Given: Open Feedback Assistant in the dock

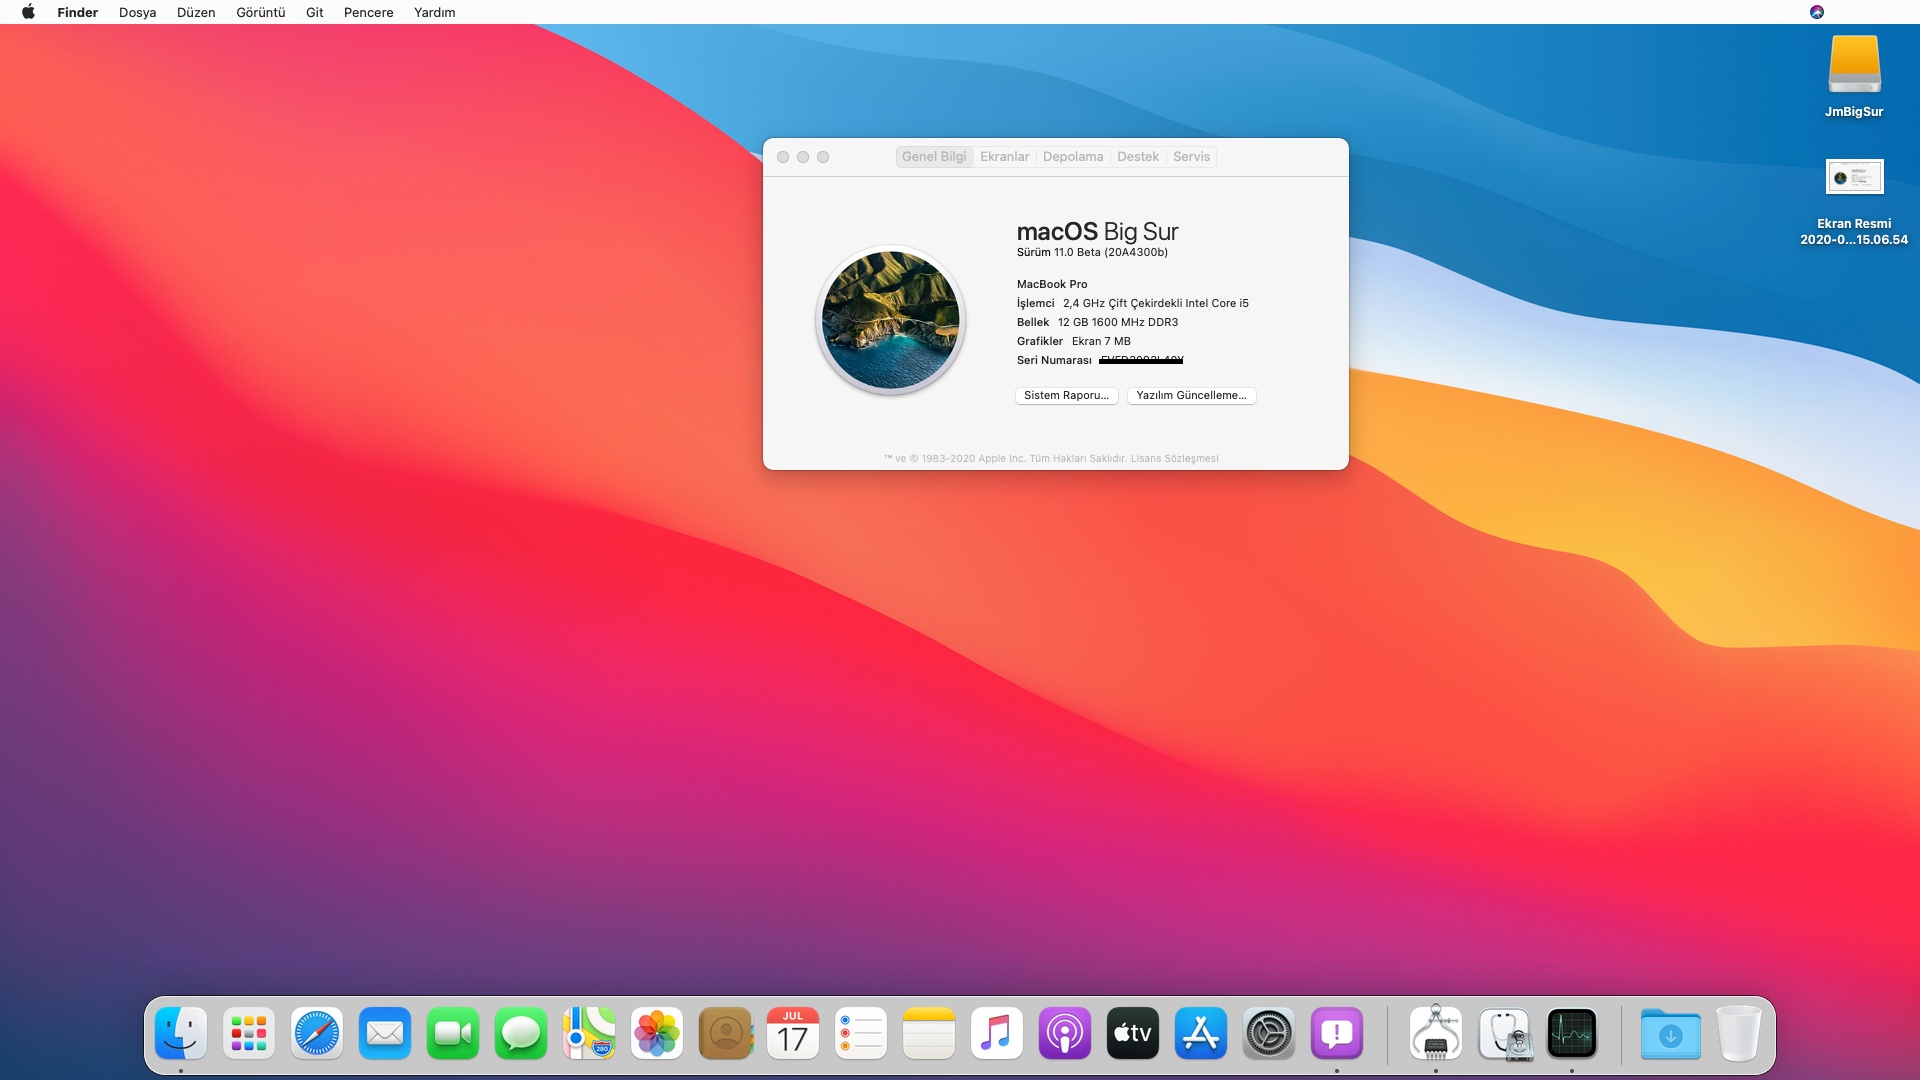Looking at the screenshot, I should tap(1336, 1034).
